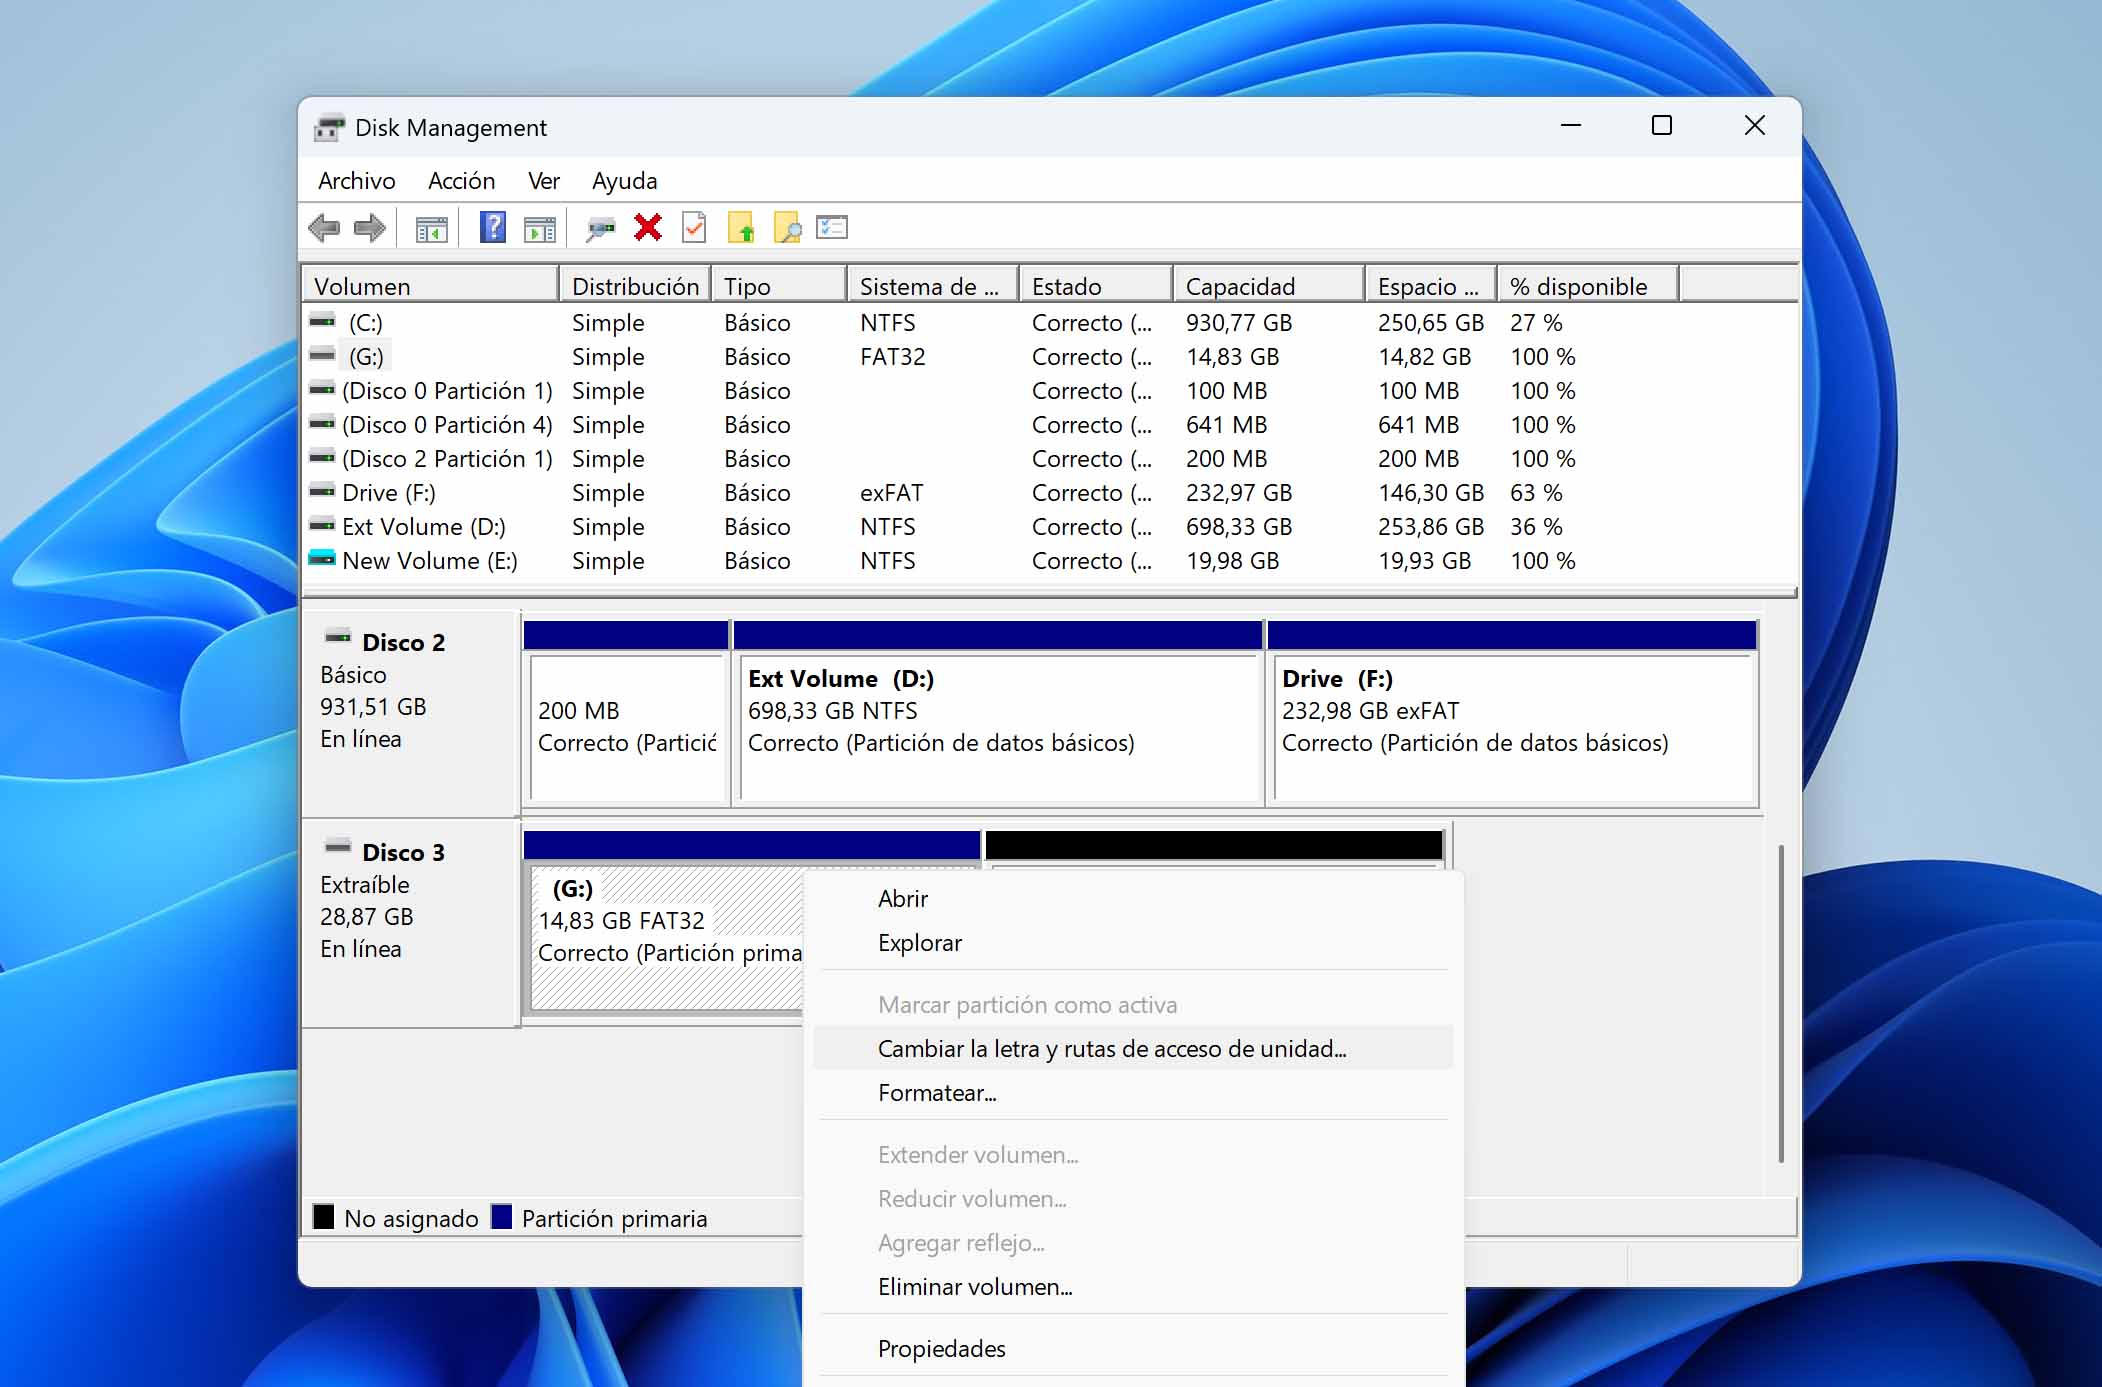
Task: Click the black No asignado legend swatch
Action: click(x=323, y=1217)
